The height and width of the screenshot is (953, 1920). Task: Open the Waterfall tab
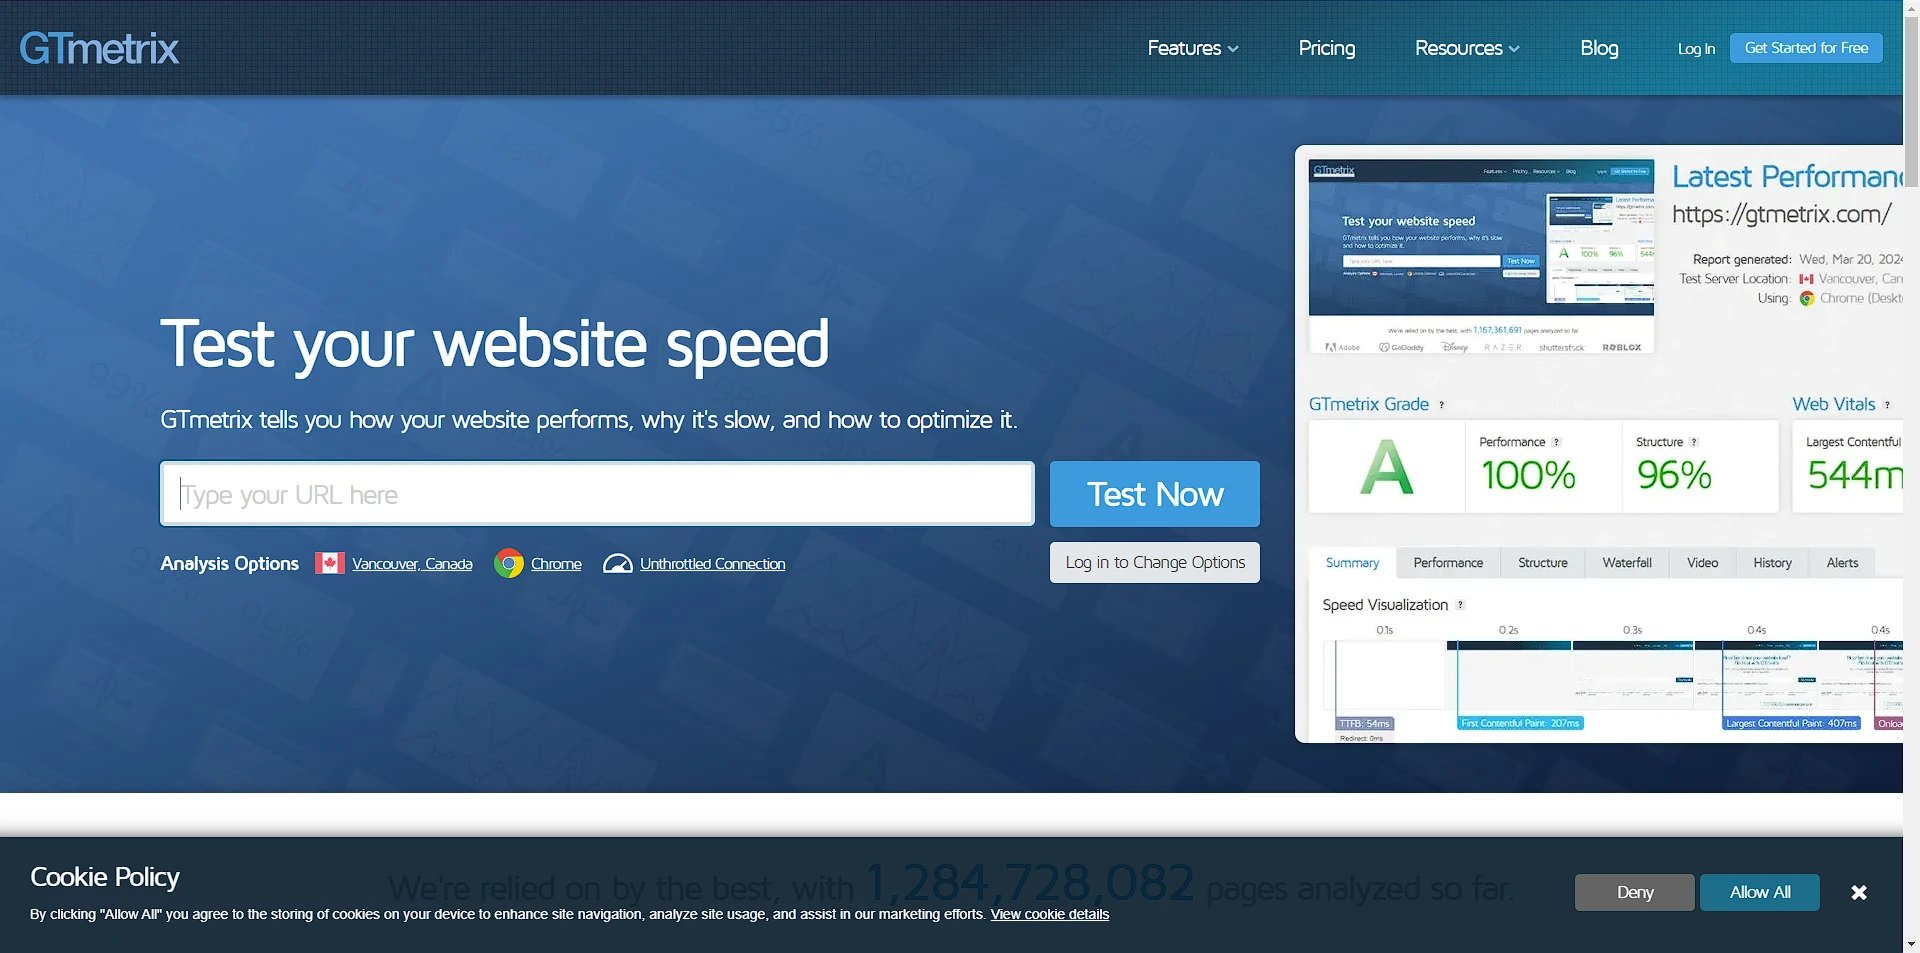click(1627, 563)
